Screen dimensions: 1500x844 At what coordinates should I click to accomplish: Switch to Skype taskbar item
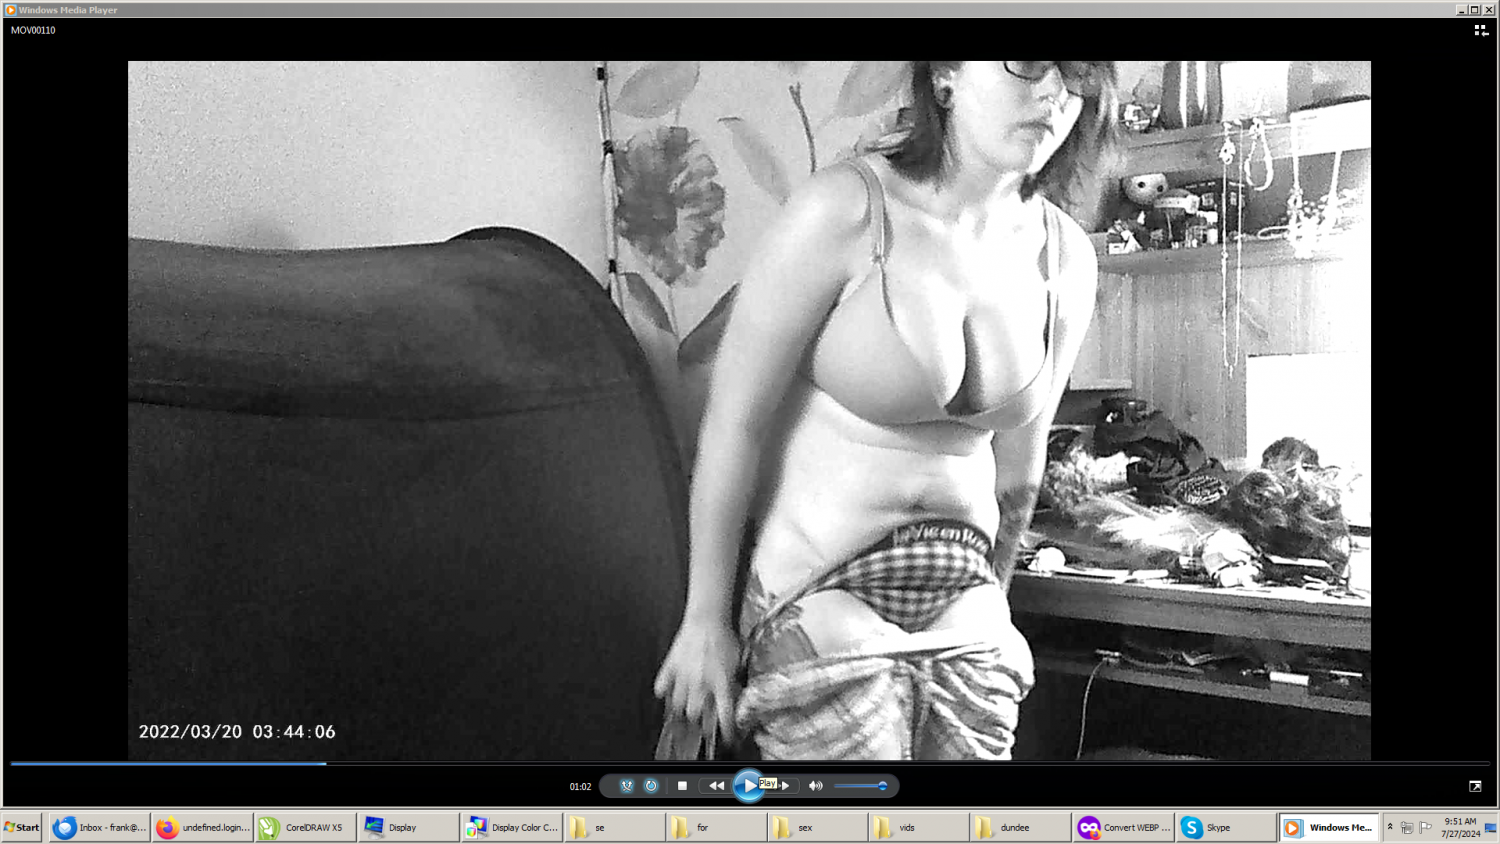[x=1225, y=827]
